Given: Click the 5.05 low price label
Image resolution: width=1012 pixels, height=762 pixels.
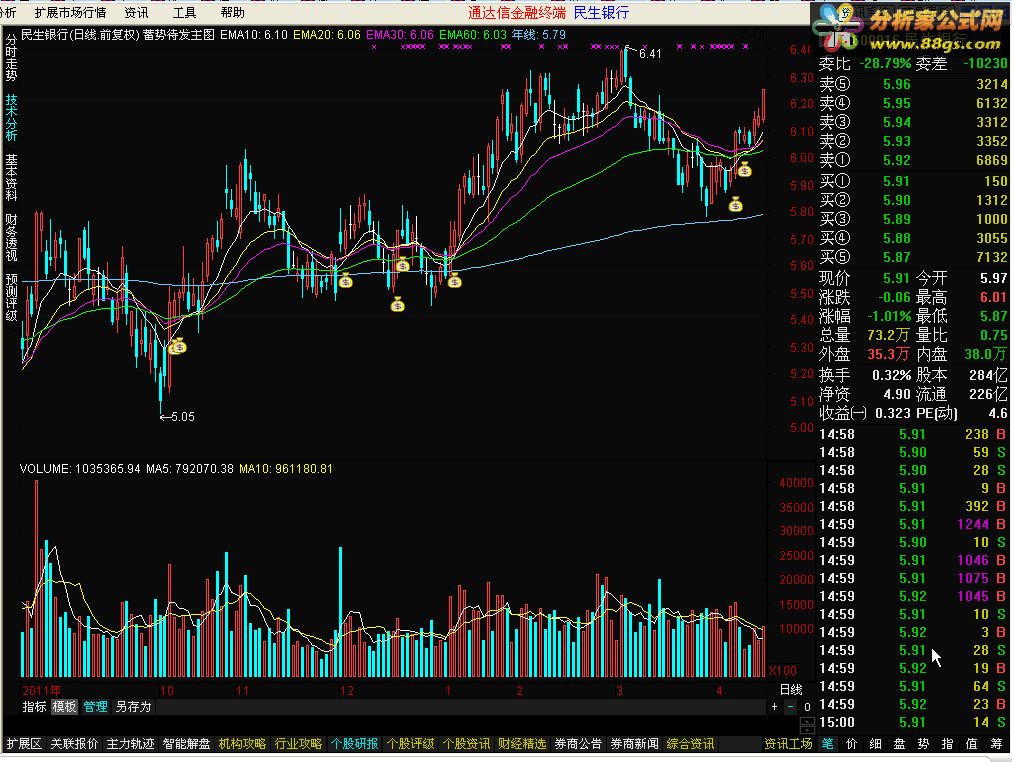Looking at the screenshot, I should pos(183,417).
